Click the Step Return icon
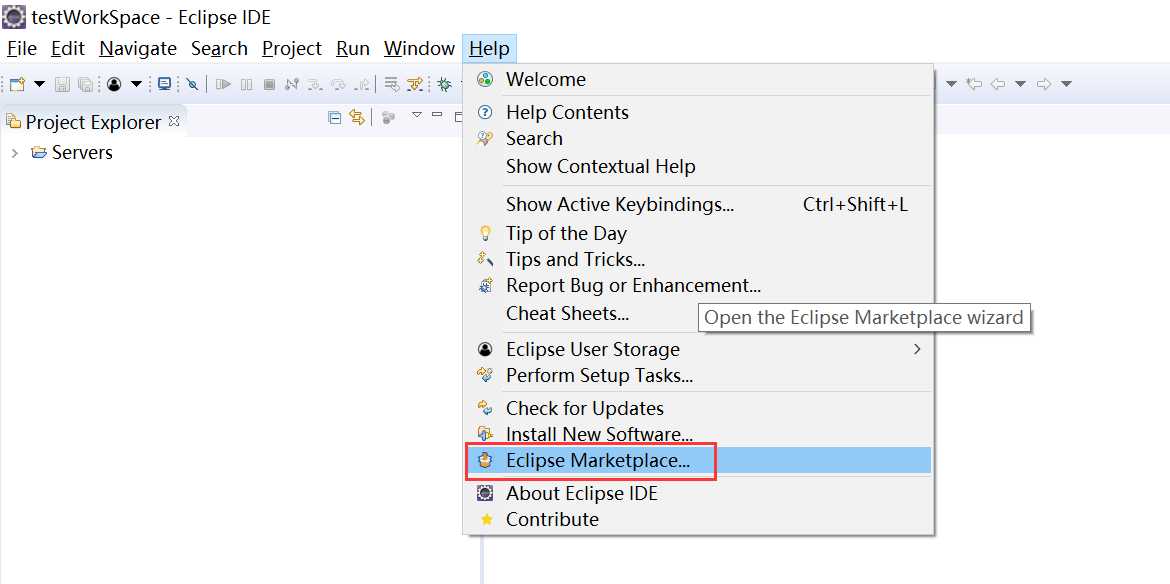 362,84
